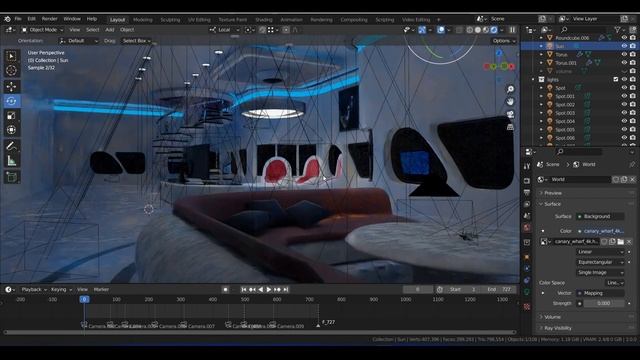Viewport: 640px width, 360px height.
Task: Open the Select Box drag dropdown
Action: click(x=137, y=41)
